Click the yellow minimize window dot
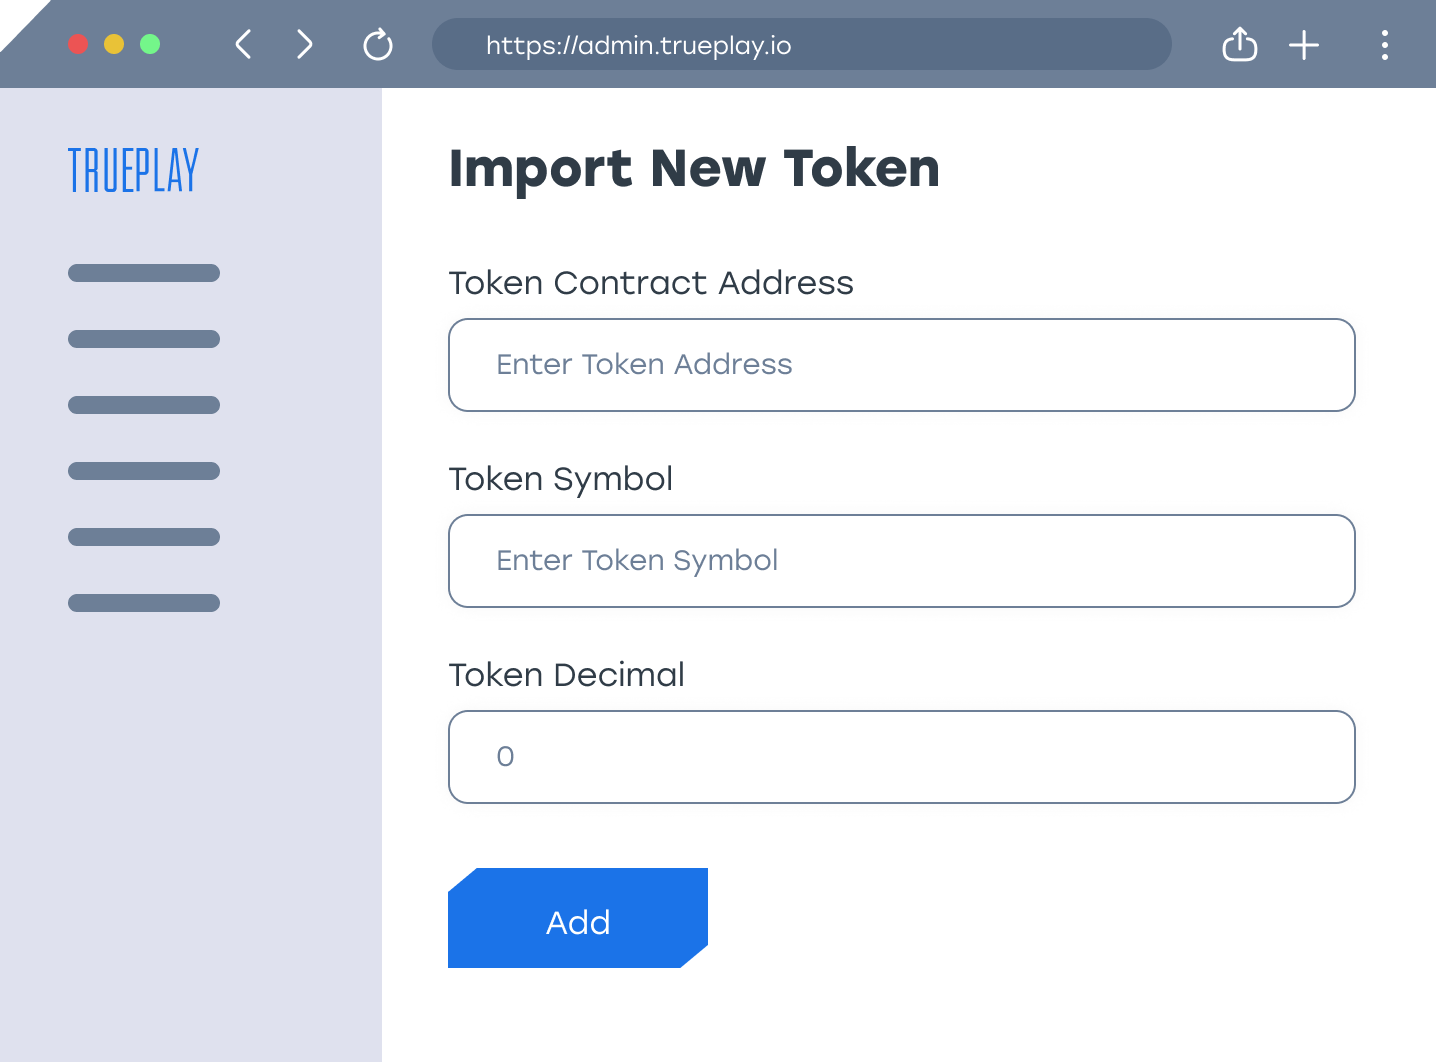 (114, 44)
